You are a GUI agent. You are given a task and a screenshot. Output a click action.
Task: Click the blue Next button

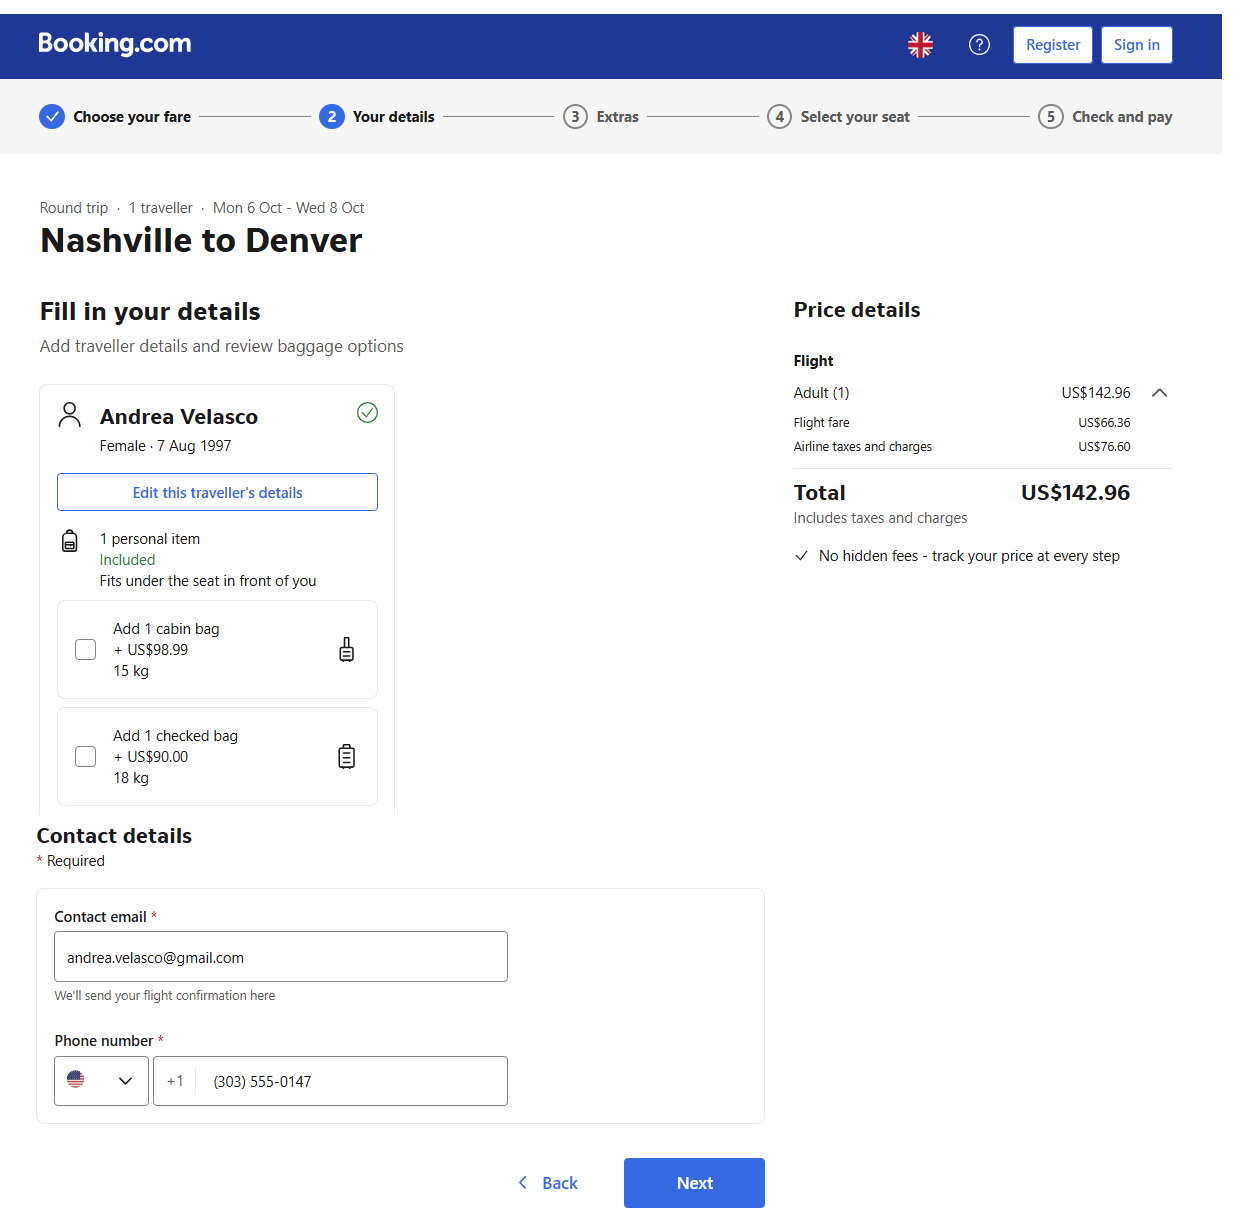[694, 1183]
